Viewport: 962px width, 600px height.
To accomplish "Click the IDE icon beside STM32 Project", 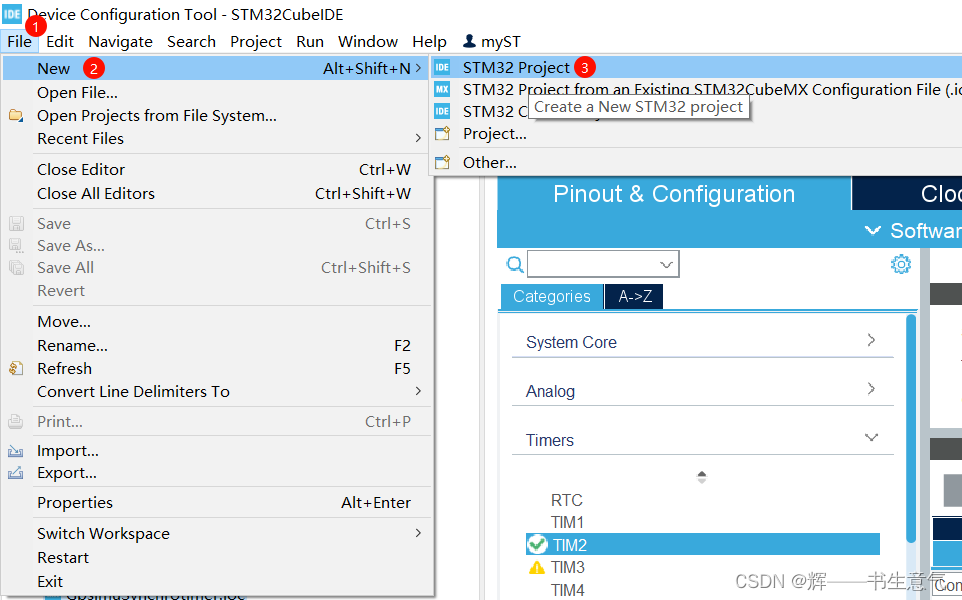I will click(x=442, y=67).
